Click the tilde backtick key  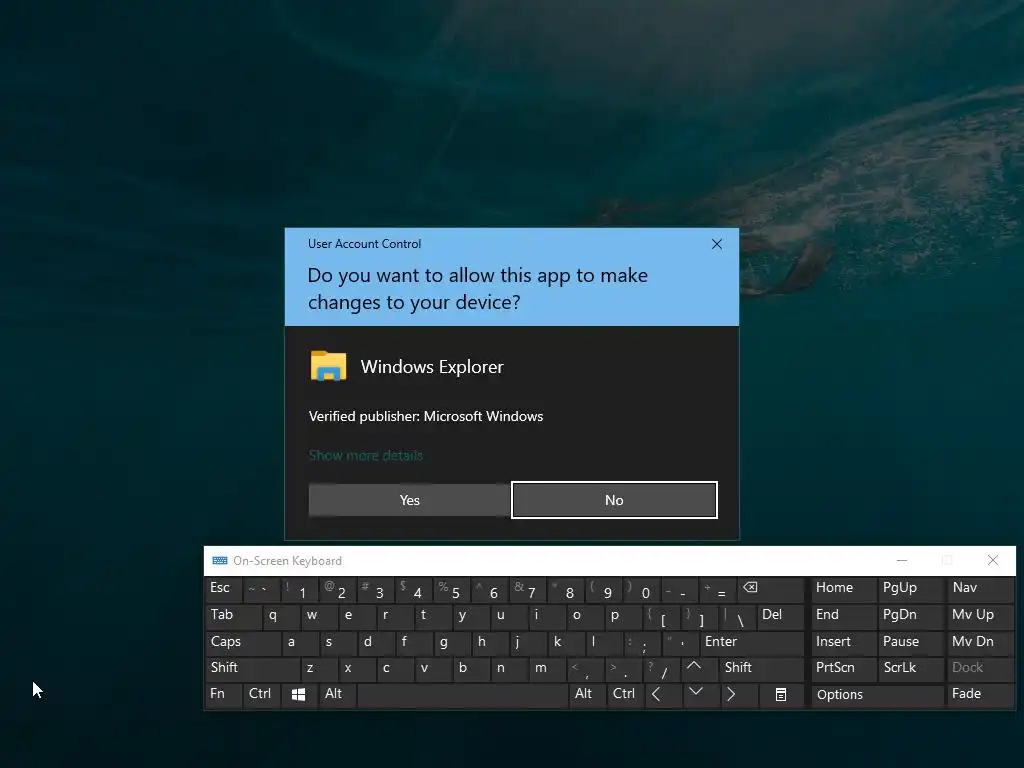[x=261, y=589]
